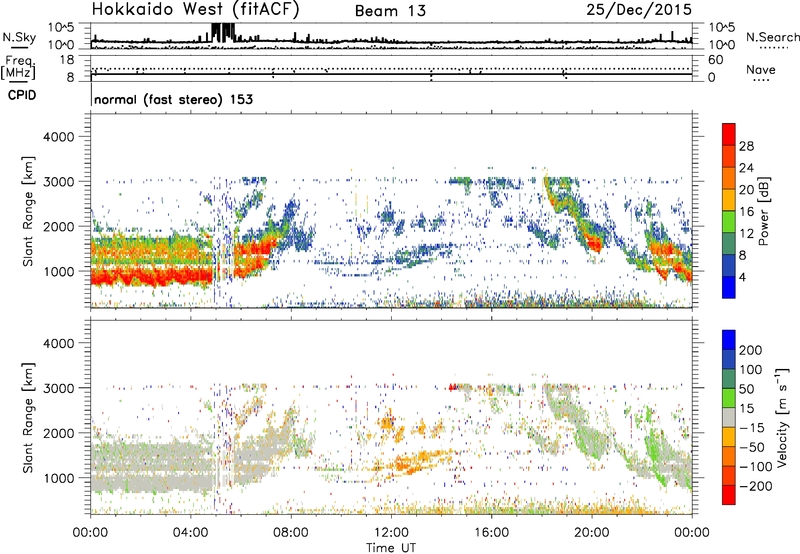Click the "Freq. [MHz]" axis label
The height and width of the screenshot is (554, 800).
coord(19,68)
